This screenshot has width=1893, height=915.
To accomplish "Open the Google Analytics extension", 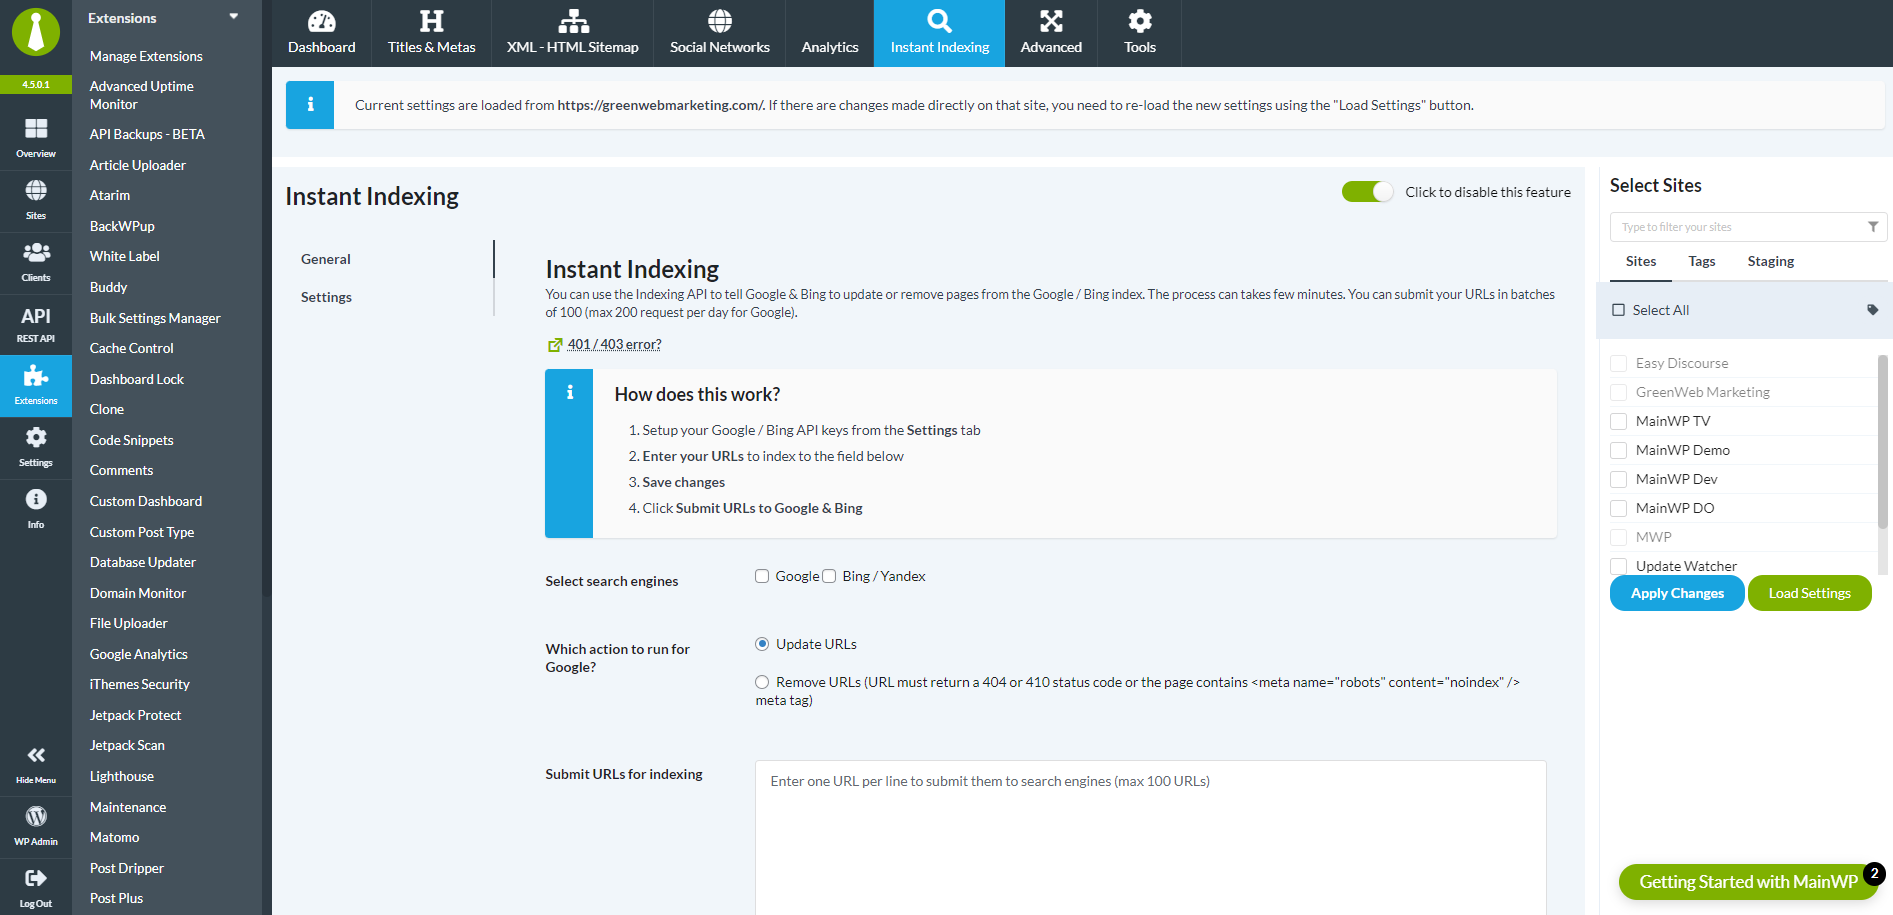I will click(x=139, y=654).
